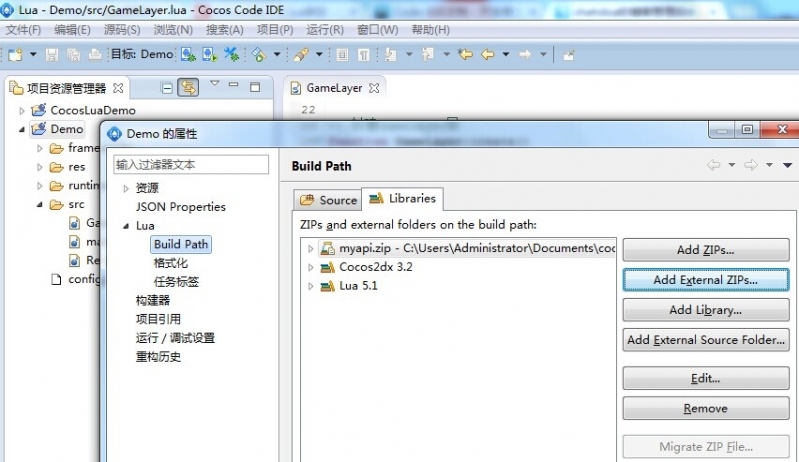The image size is (799, 462).
Task: Expand the 资源 category in properties
Action: tap(126, 188)
